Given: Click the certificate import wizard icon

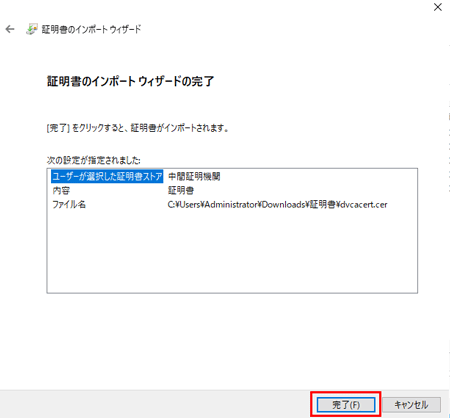Looking at the screenshot, I should (x=32, y=29).
